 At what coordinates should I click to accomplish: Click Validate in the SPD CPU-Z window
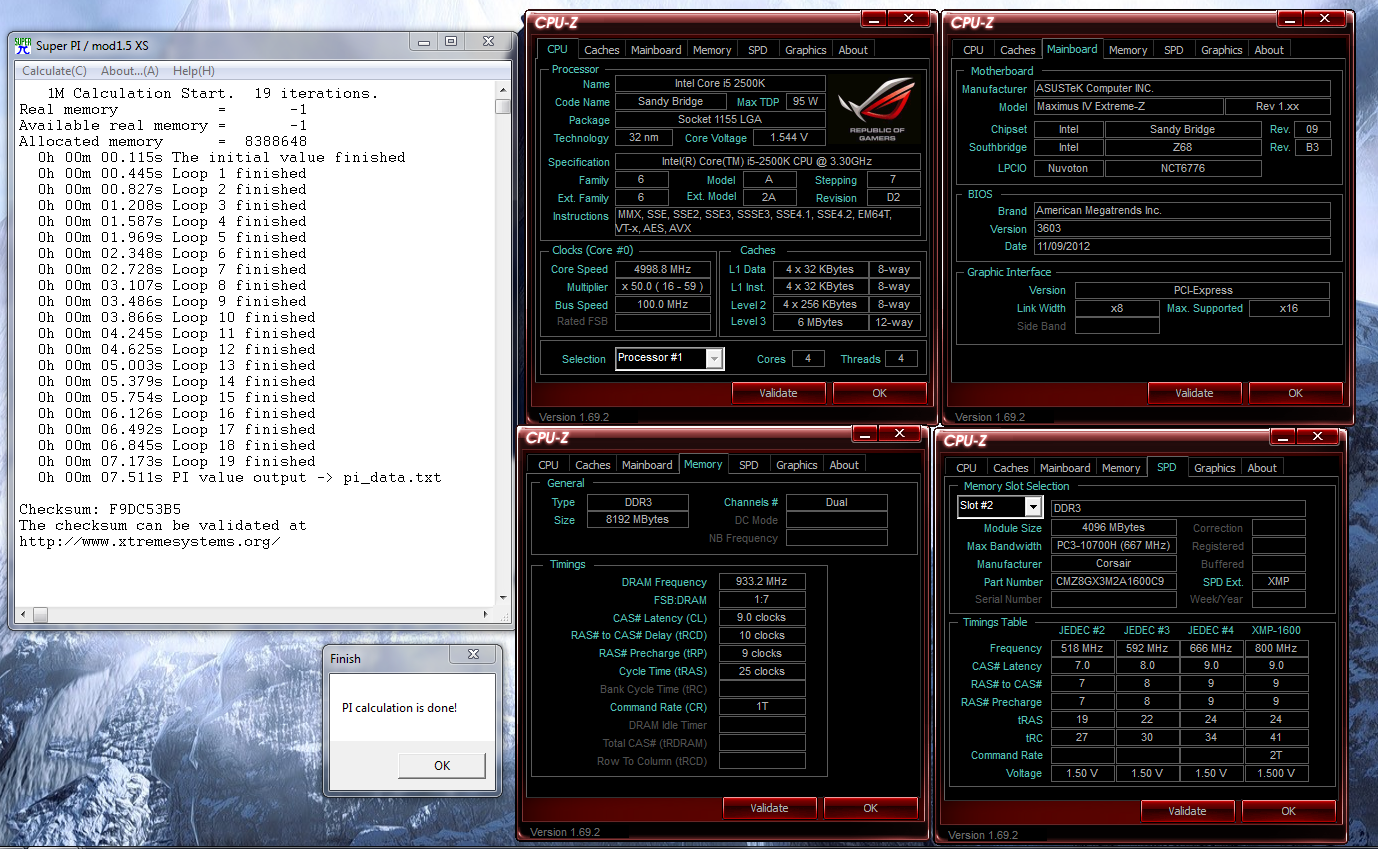(1187, 811)
